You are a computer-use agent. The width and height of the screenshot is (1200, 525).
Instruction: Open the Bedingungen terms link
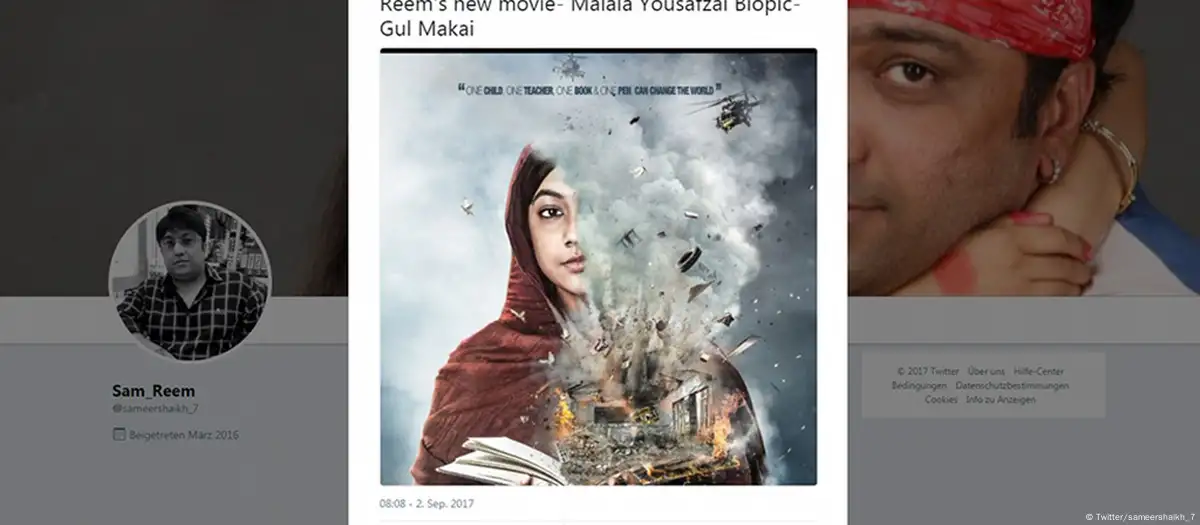tap(919, 385)
